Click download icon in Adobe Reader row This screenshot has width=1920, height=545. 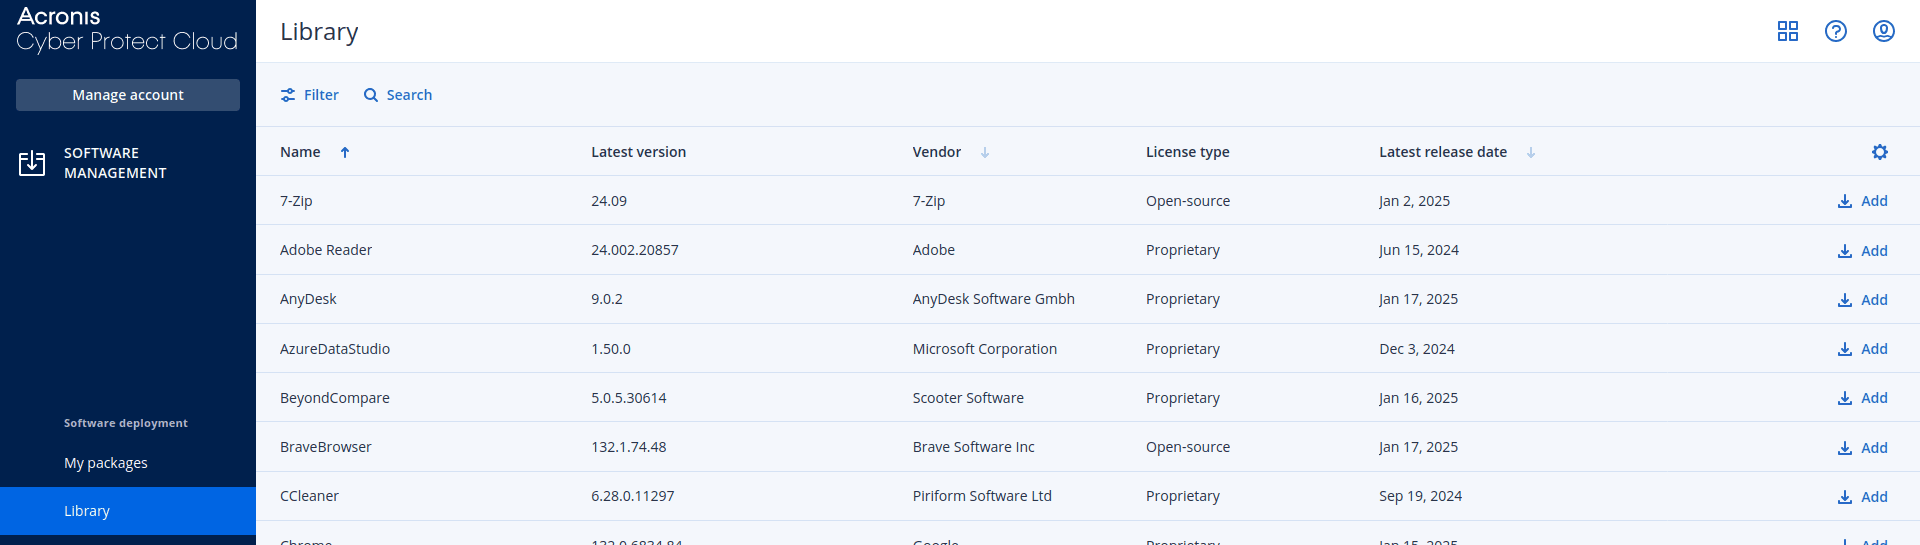pos(1845,251)
